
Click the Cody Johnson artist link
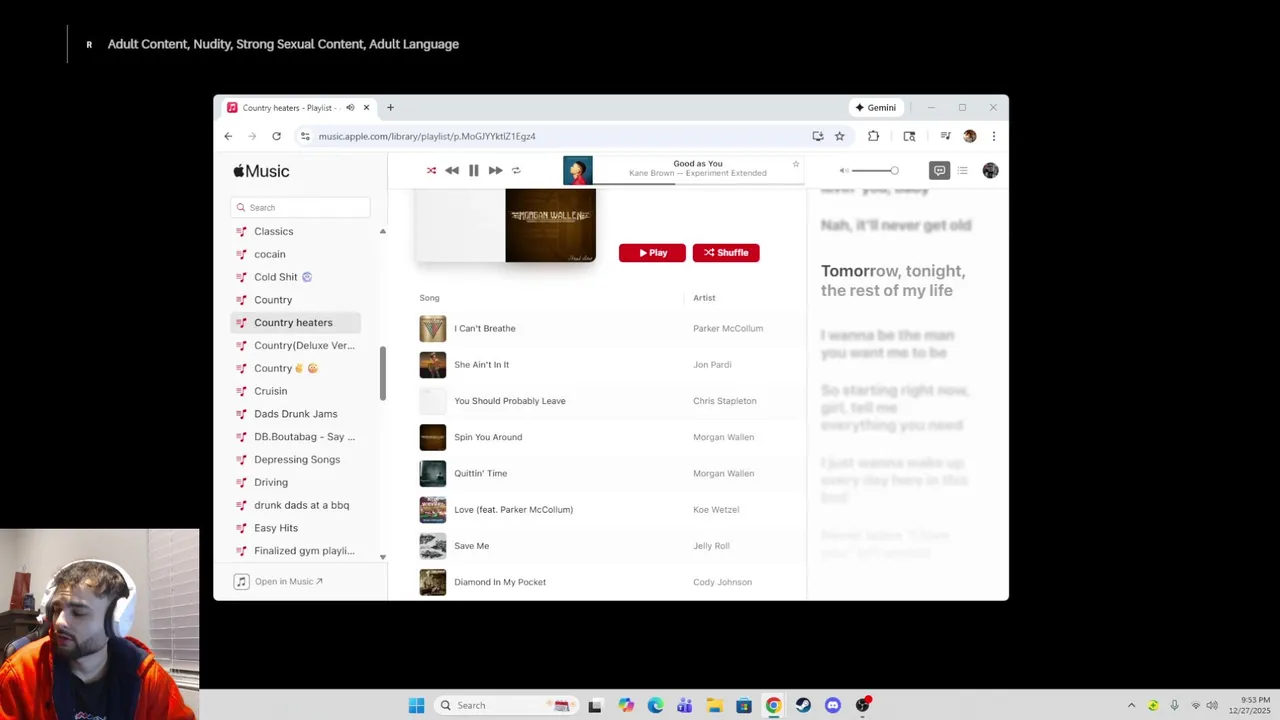pyautogui.click(x=722, y=582)
